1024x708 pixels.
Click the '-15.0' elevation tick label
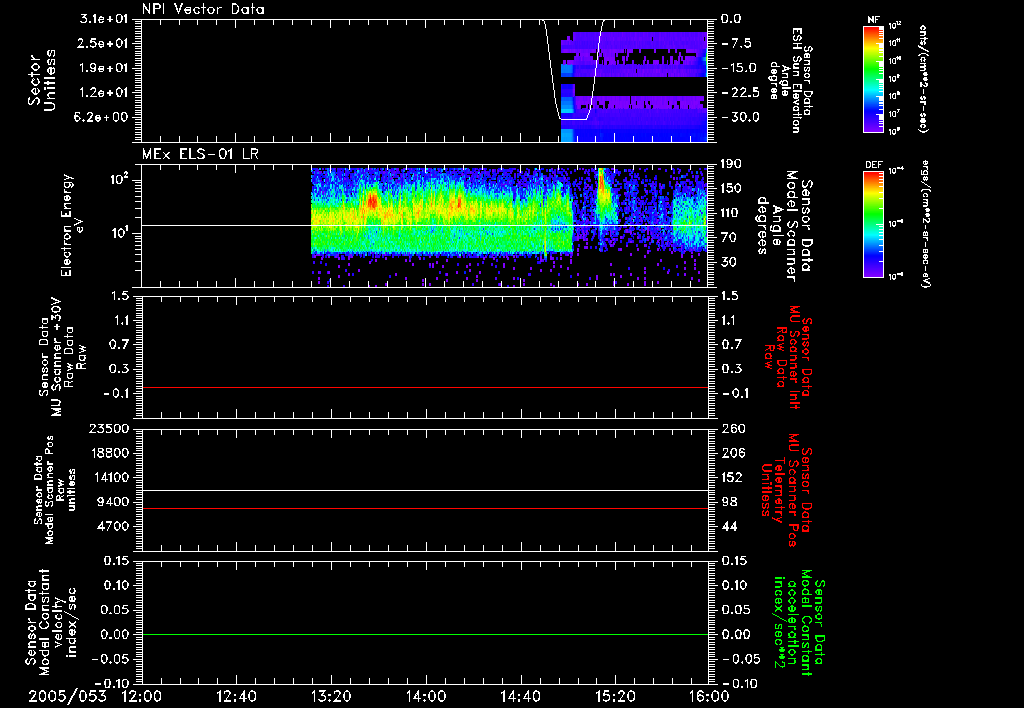(741, 68)
